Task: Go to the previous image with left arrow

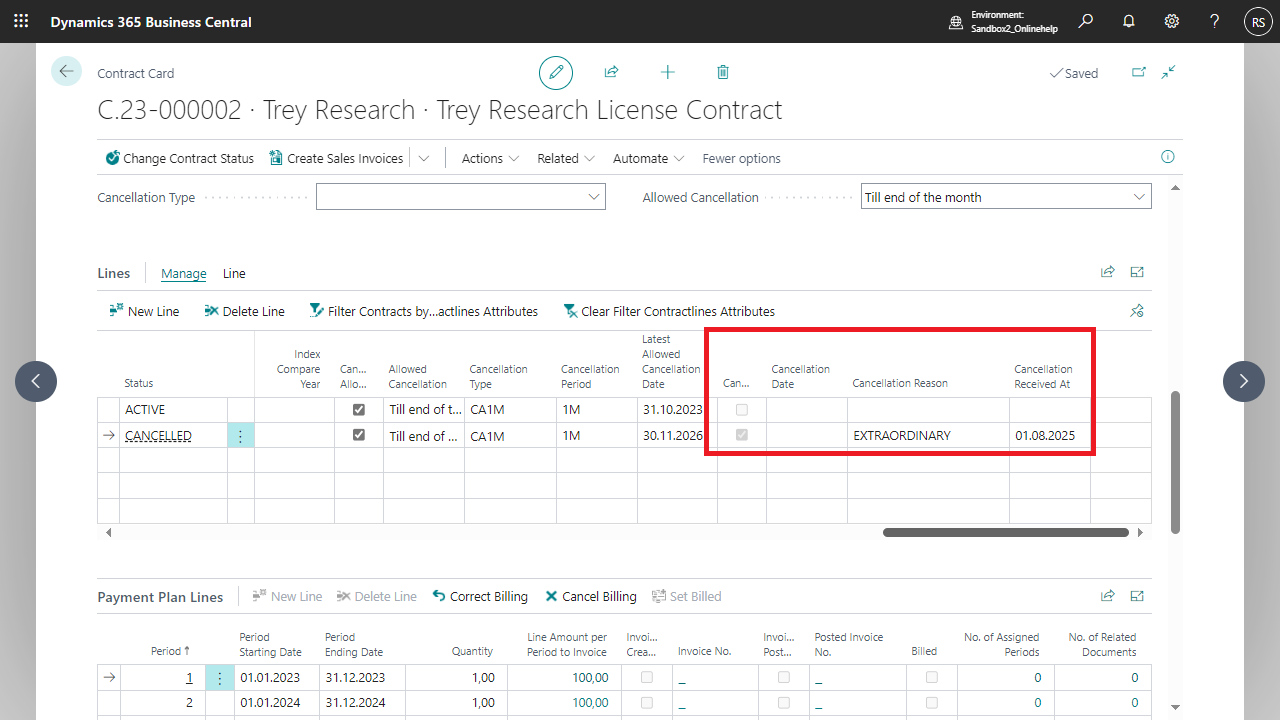Action: click(36, 381)
